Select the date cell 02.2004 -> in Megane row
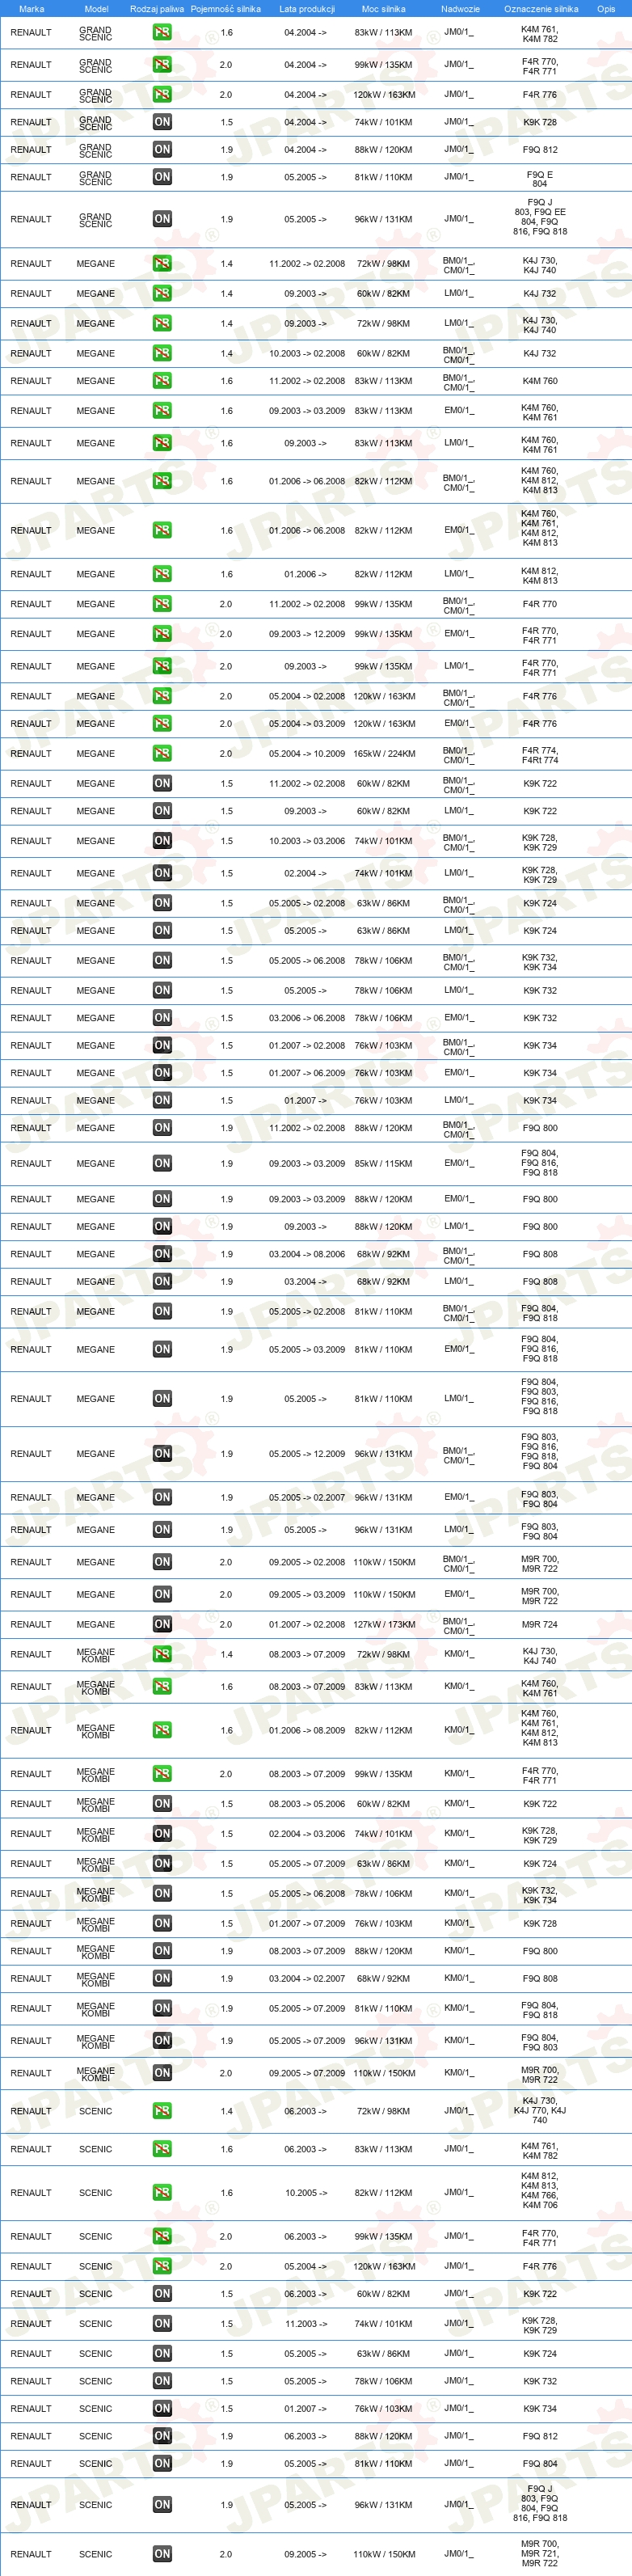632x2576 pixels. click(306, 874)
